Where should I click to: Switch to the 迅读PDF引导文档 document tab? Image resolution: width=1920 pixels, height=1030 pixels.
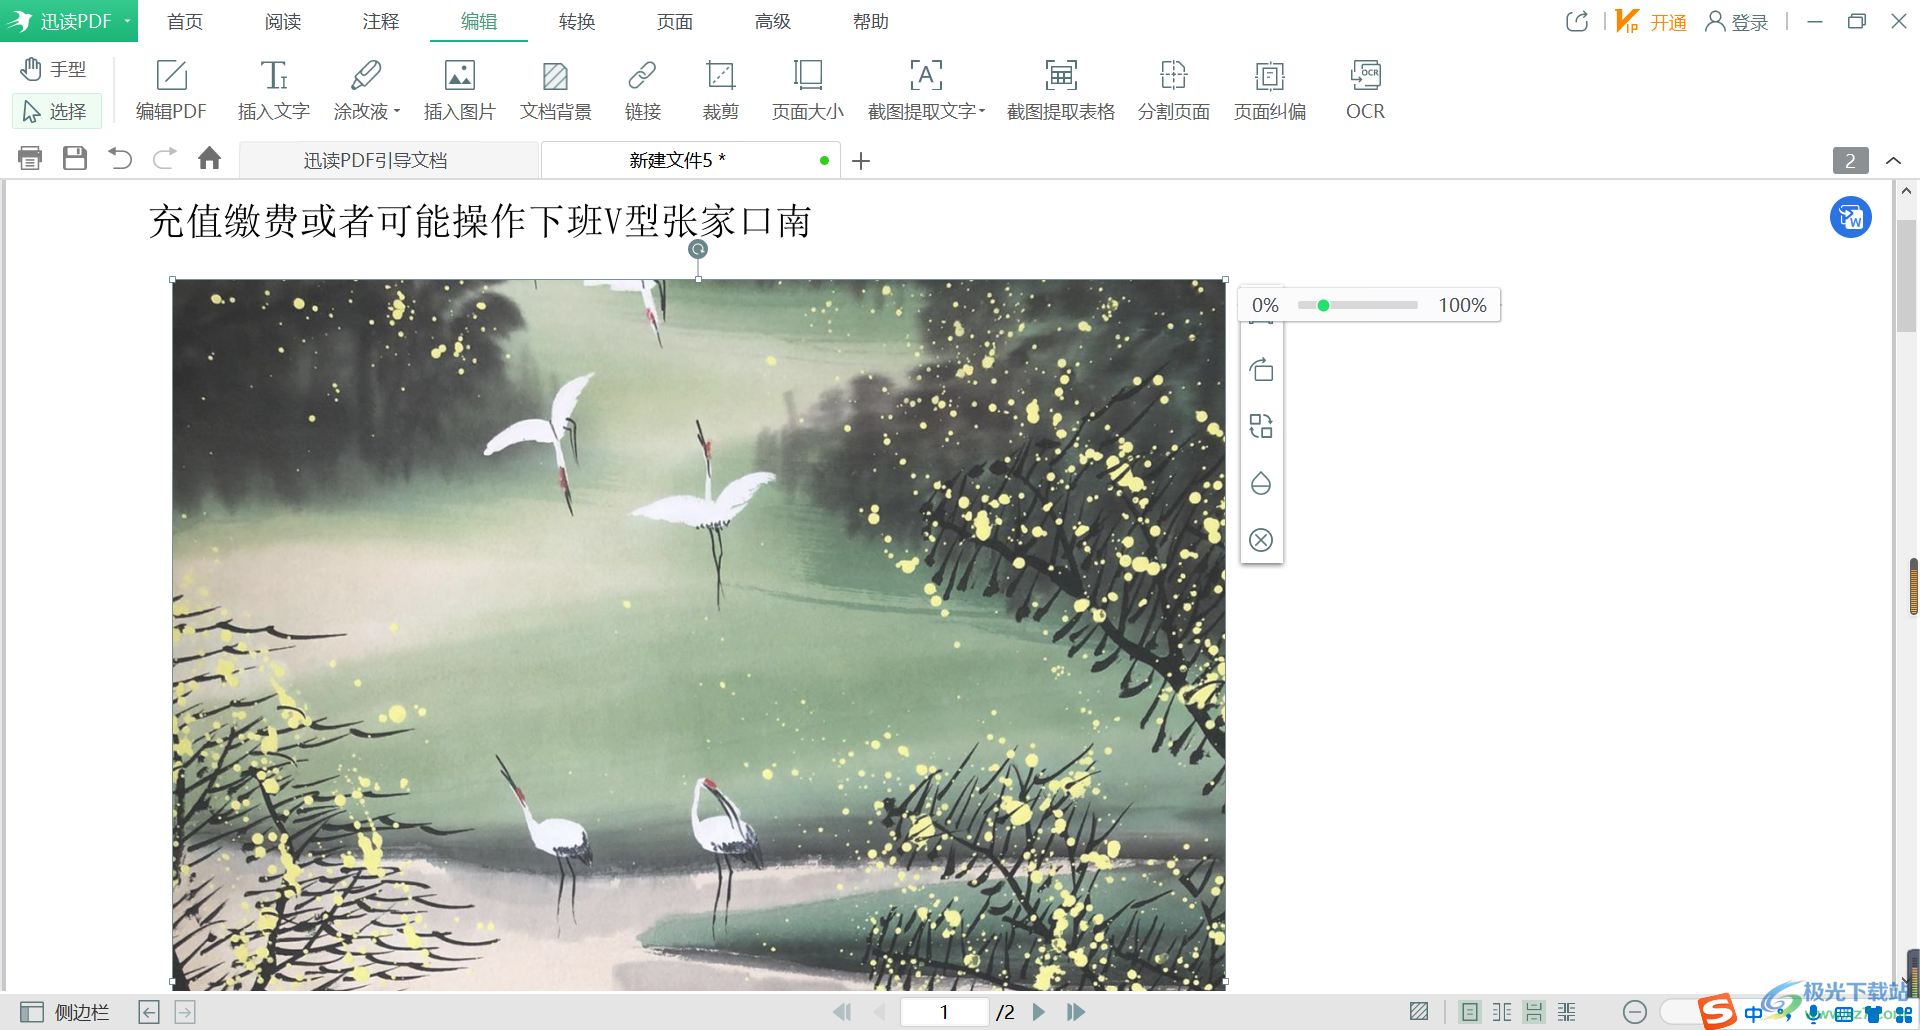pos(389,160)
